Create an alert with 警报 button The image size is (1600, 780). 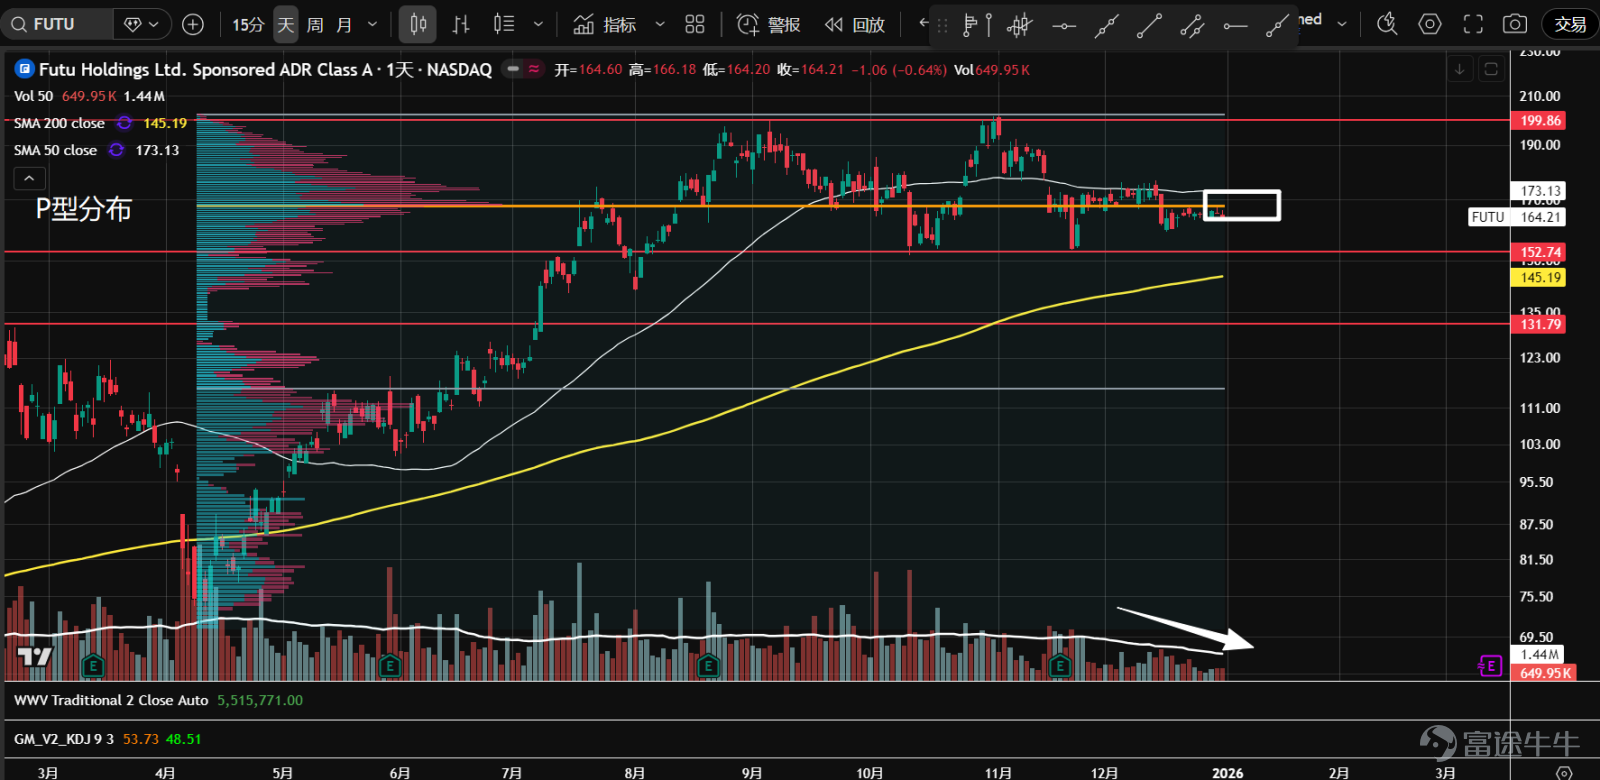tap(769, 24)
